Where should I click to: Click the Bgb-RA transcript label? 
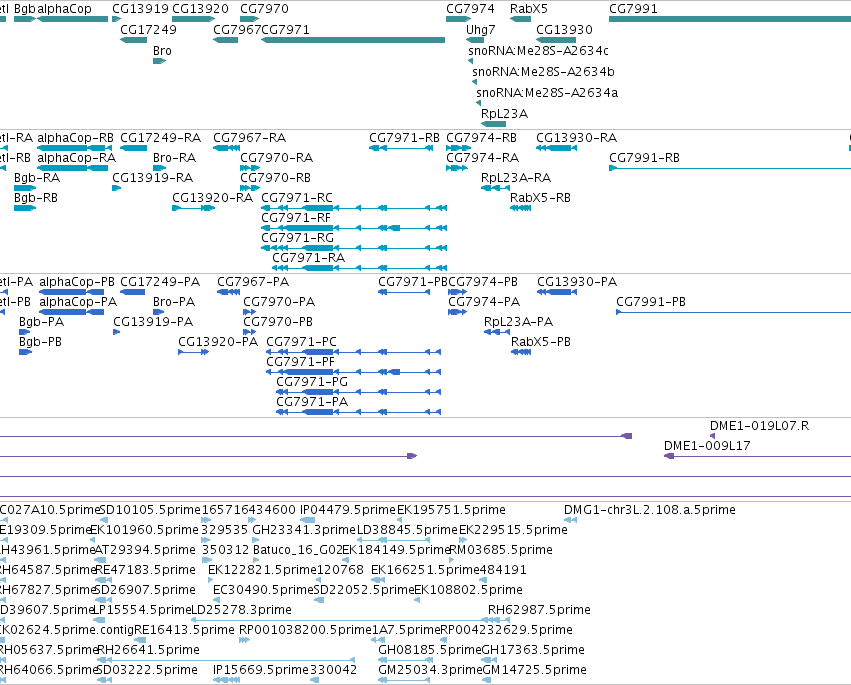(x=37, y=178)
